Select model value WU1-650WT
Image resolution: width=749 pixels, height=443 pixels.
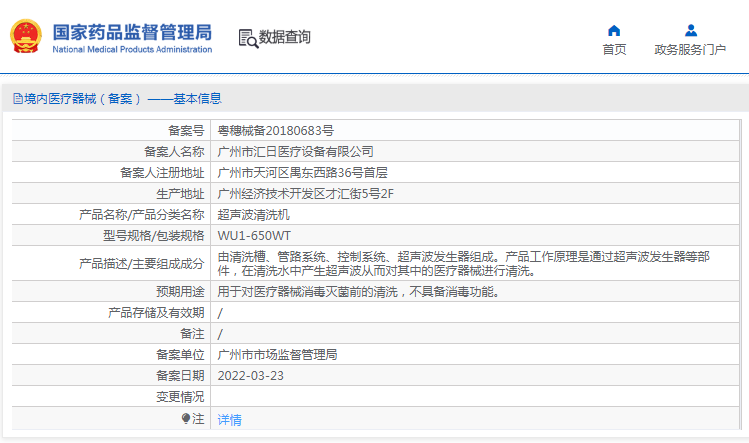coord(254,236)
